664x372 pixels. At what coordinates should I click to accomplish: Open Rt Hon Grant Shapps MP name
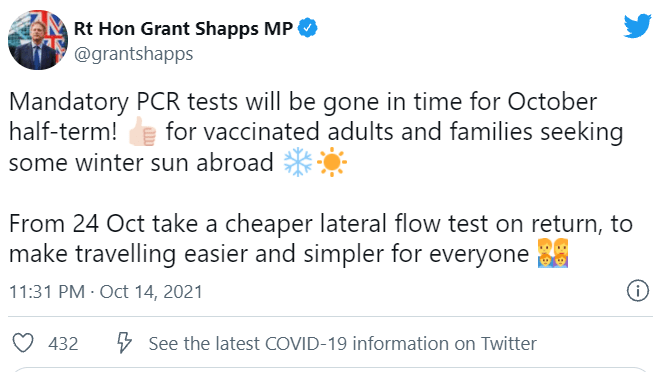(183, 29)
